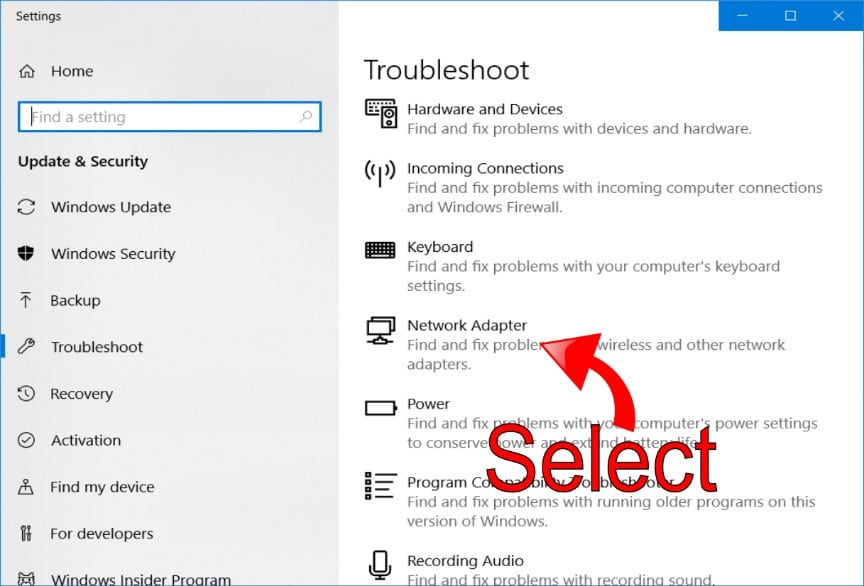Select Recovery in the sidebar
The height and width of the screenshot is (586, 864).
point(81,394)
